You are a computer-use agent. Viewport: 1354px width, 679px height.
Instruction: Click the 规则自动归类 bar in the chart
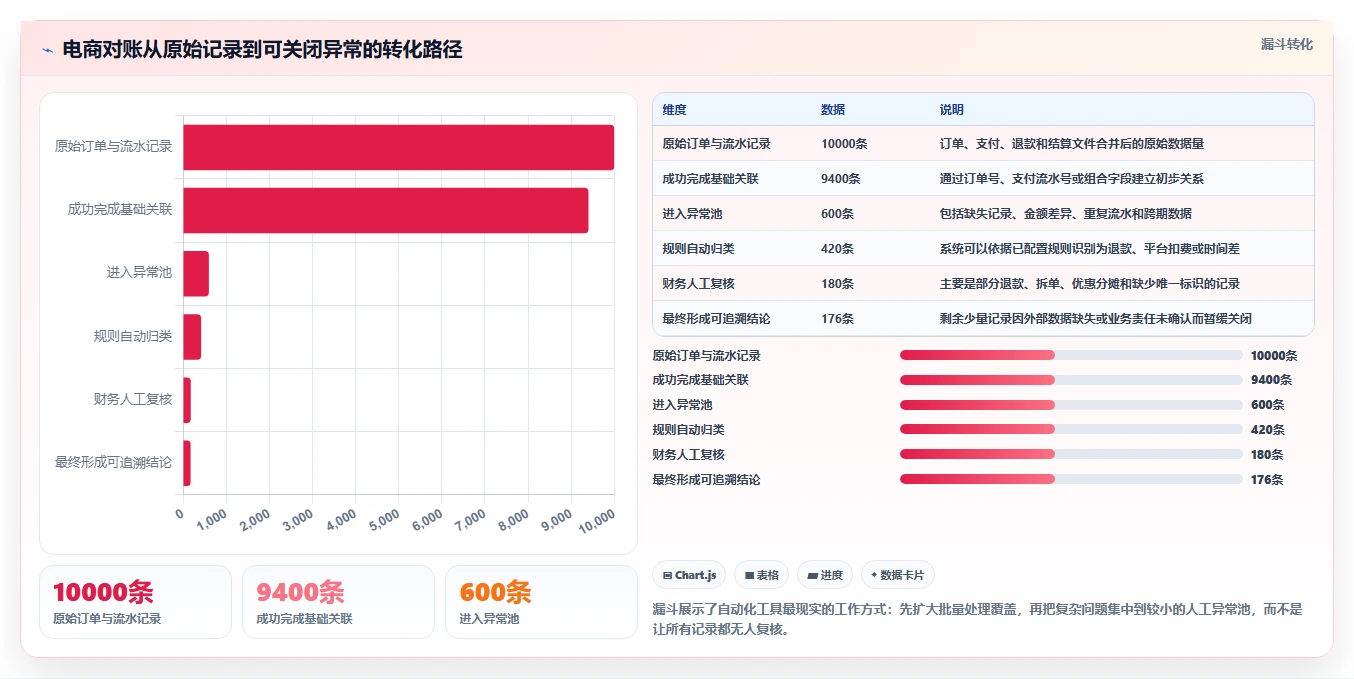[192, 337]
